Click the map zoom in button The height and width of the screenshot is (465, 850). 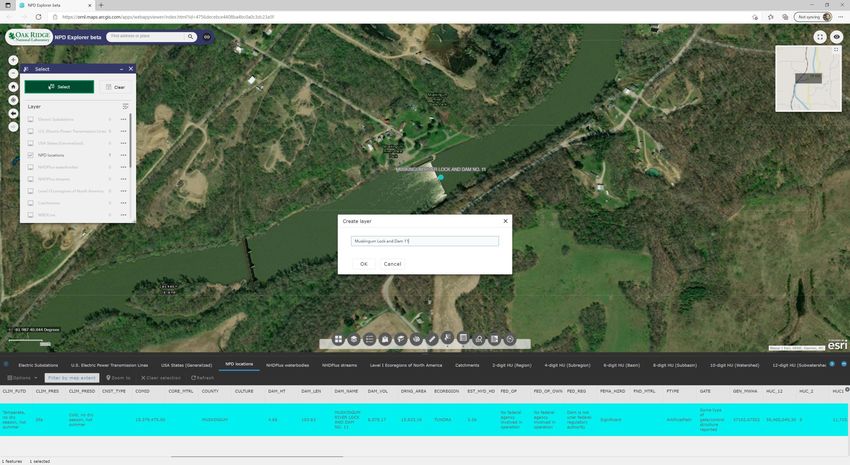14,60
